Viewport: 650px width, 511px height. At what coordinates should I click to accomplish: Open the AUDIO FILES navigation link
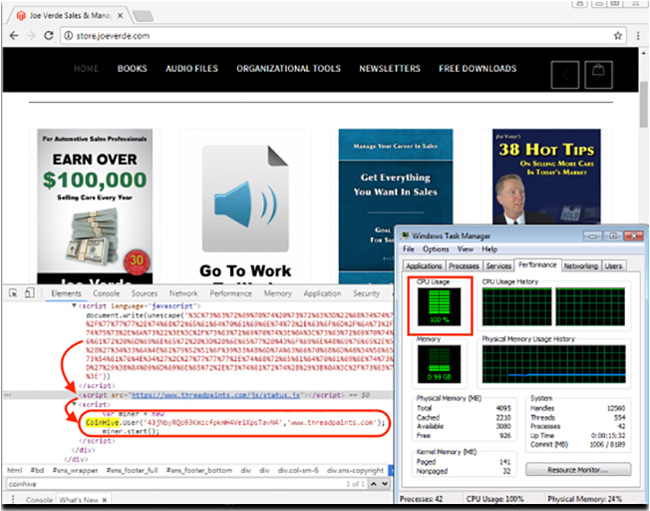pyautogui.click(x=192, y=69)
